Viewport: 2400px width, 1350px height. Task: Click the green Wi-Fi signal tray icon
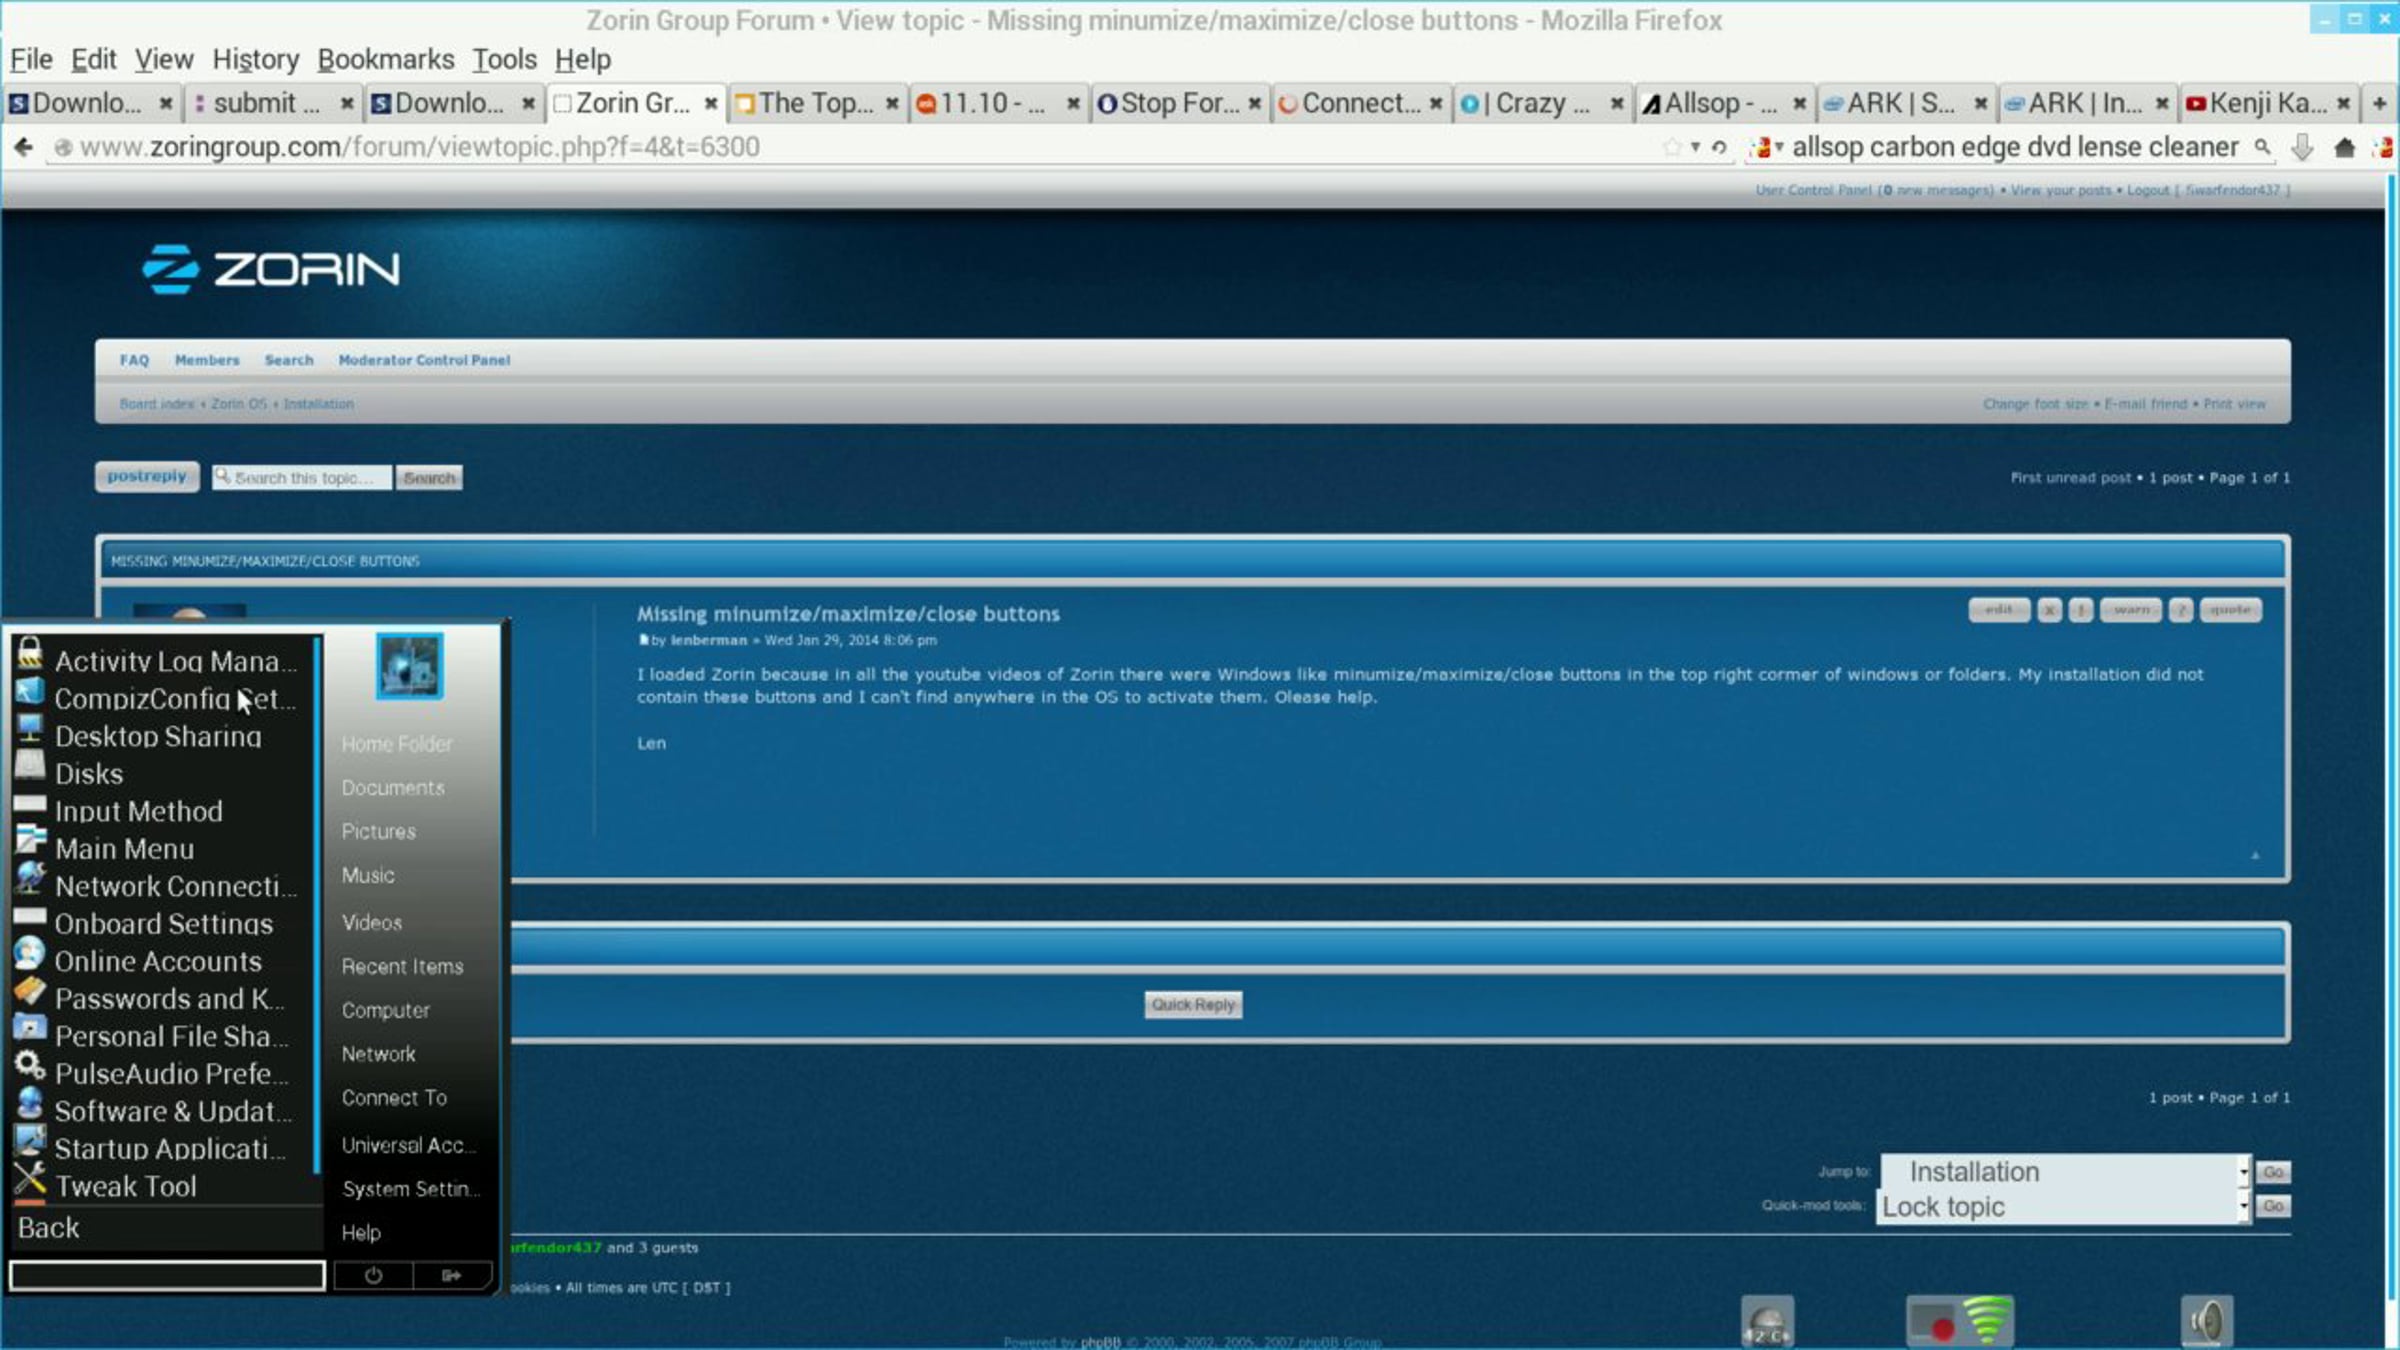click(1988, 1321)
